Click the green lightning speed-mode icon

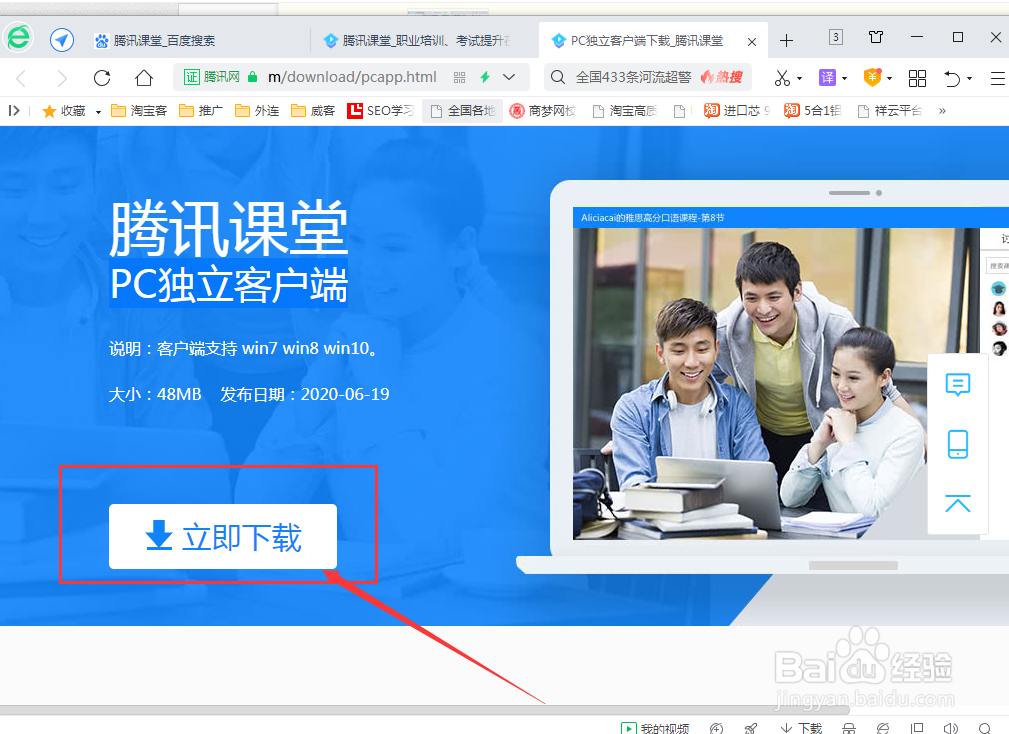tap(485, 77)
